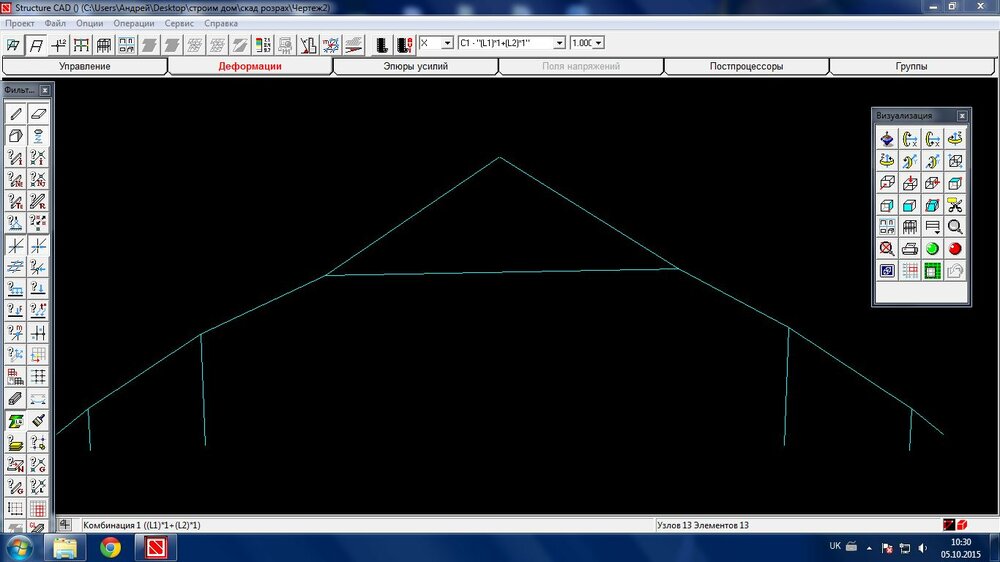1000x562 pixels.
Task: Close the Визуализация panel
Action: pyautogui.click(x=962, y=116)
